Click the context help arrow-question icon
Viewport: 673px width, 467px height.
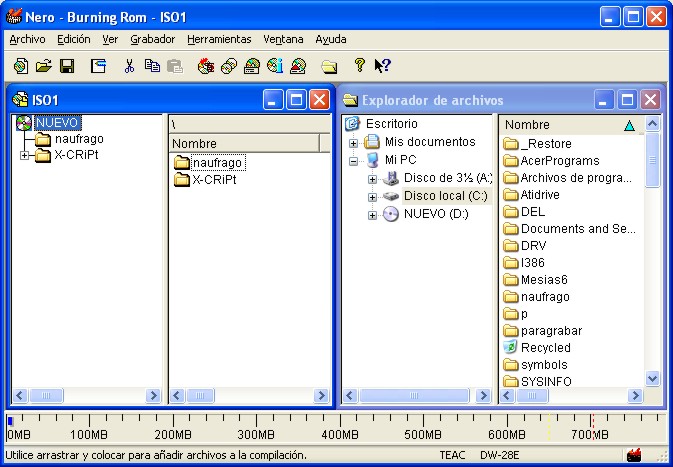pyautogui.click(x=382, y=66)
